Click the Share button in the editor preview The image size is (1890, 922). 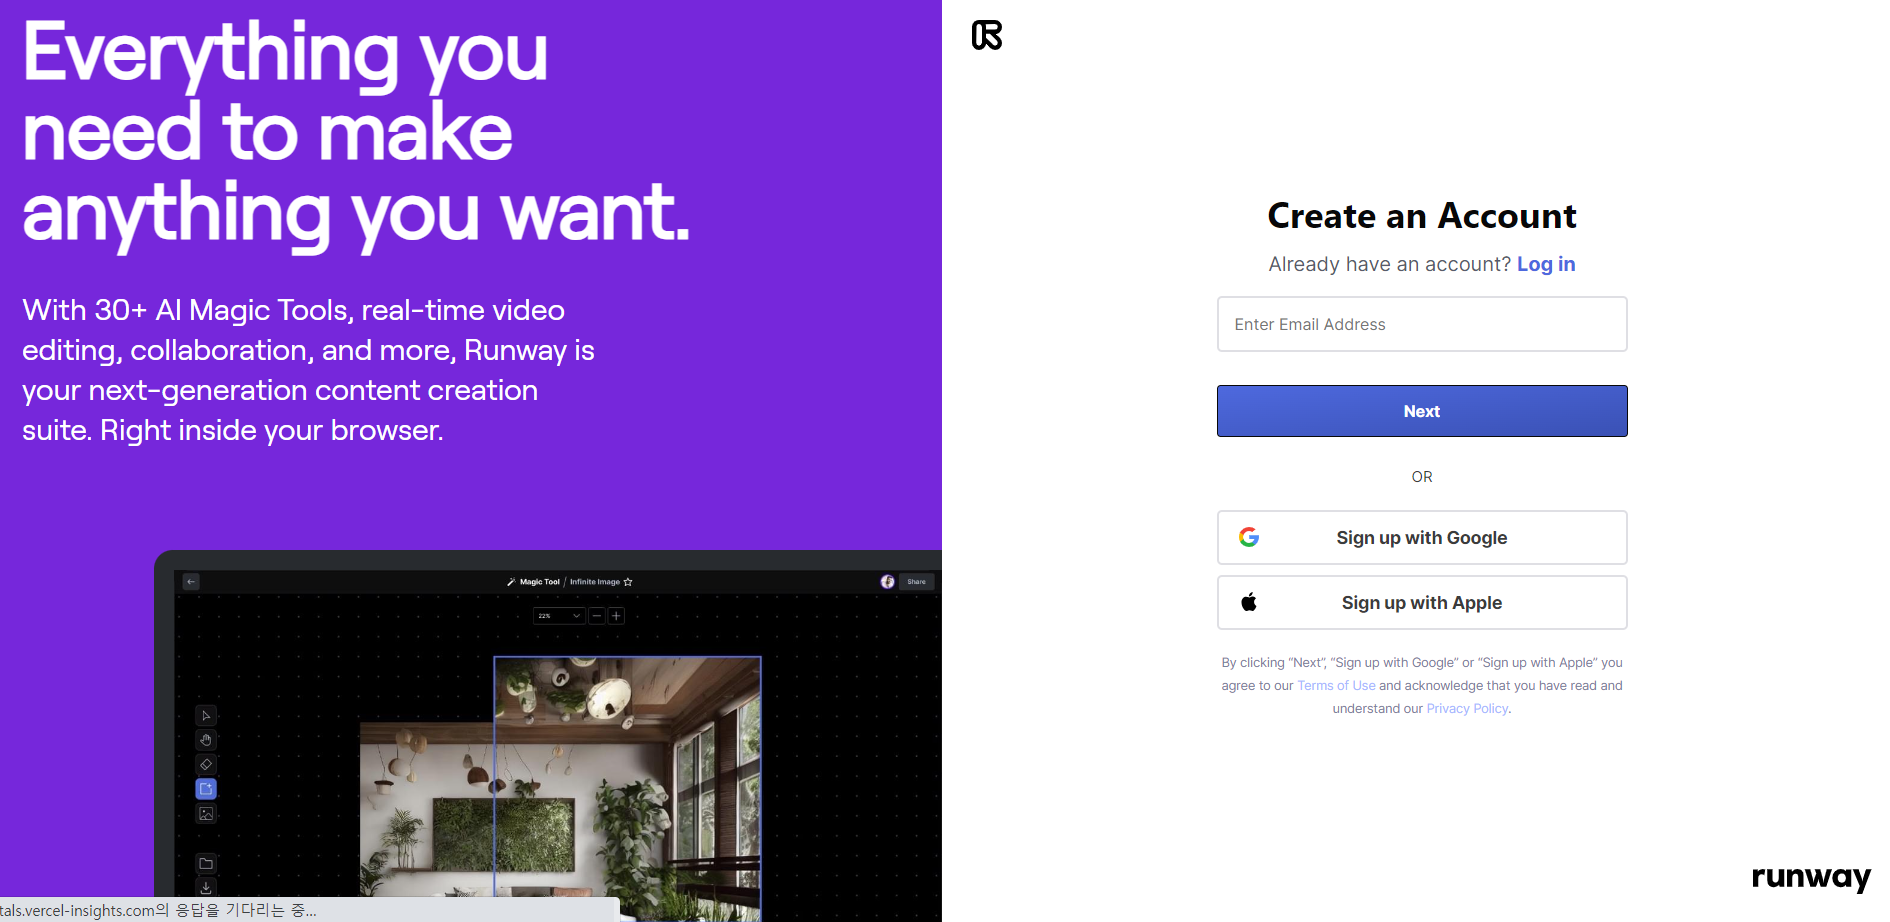pyautogui.click(x=917, y=582)
